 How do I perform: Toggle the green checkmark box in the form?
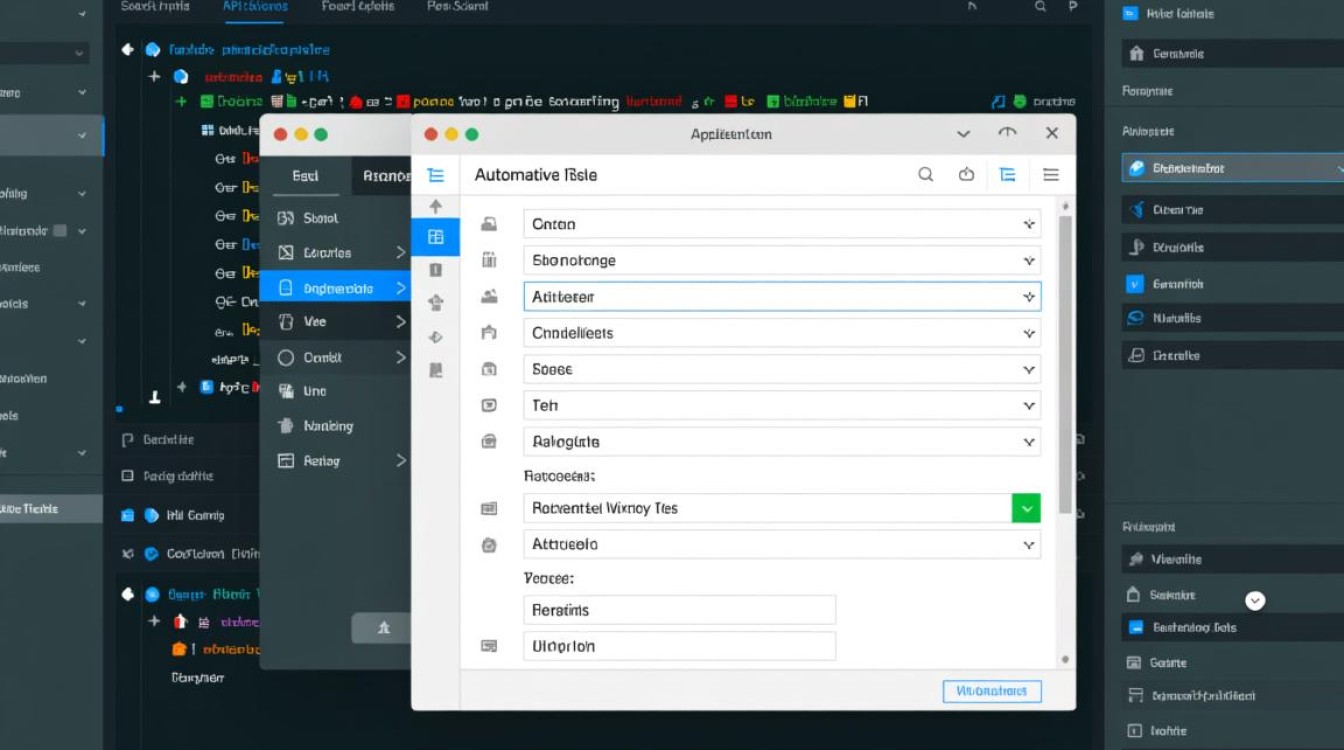click(x=1026, y=508)
